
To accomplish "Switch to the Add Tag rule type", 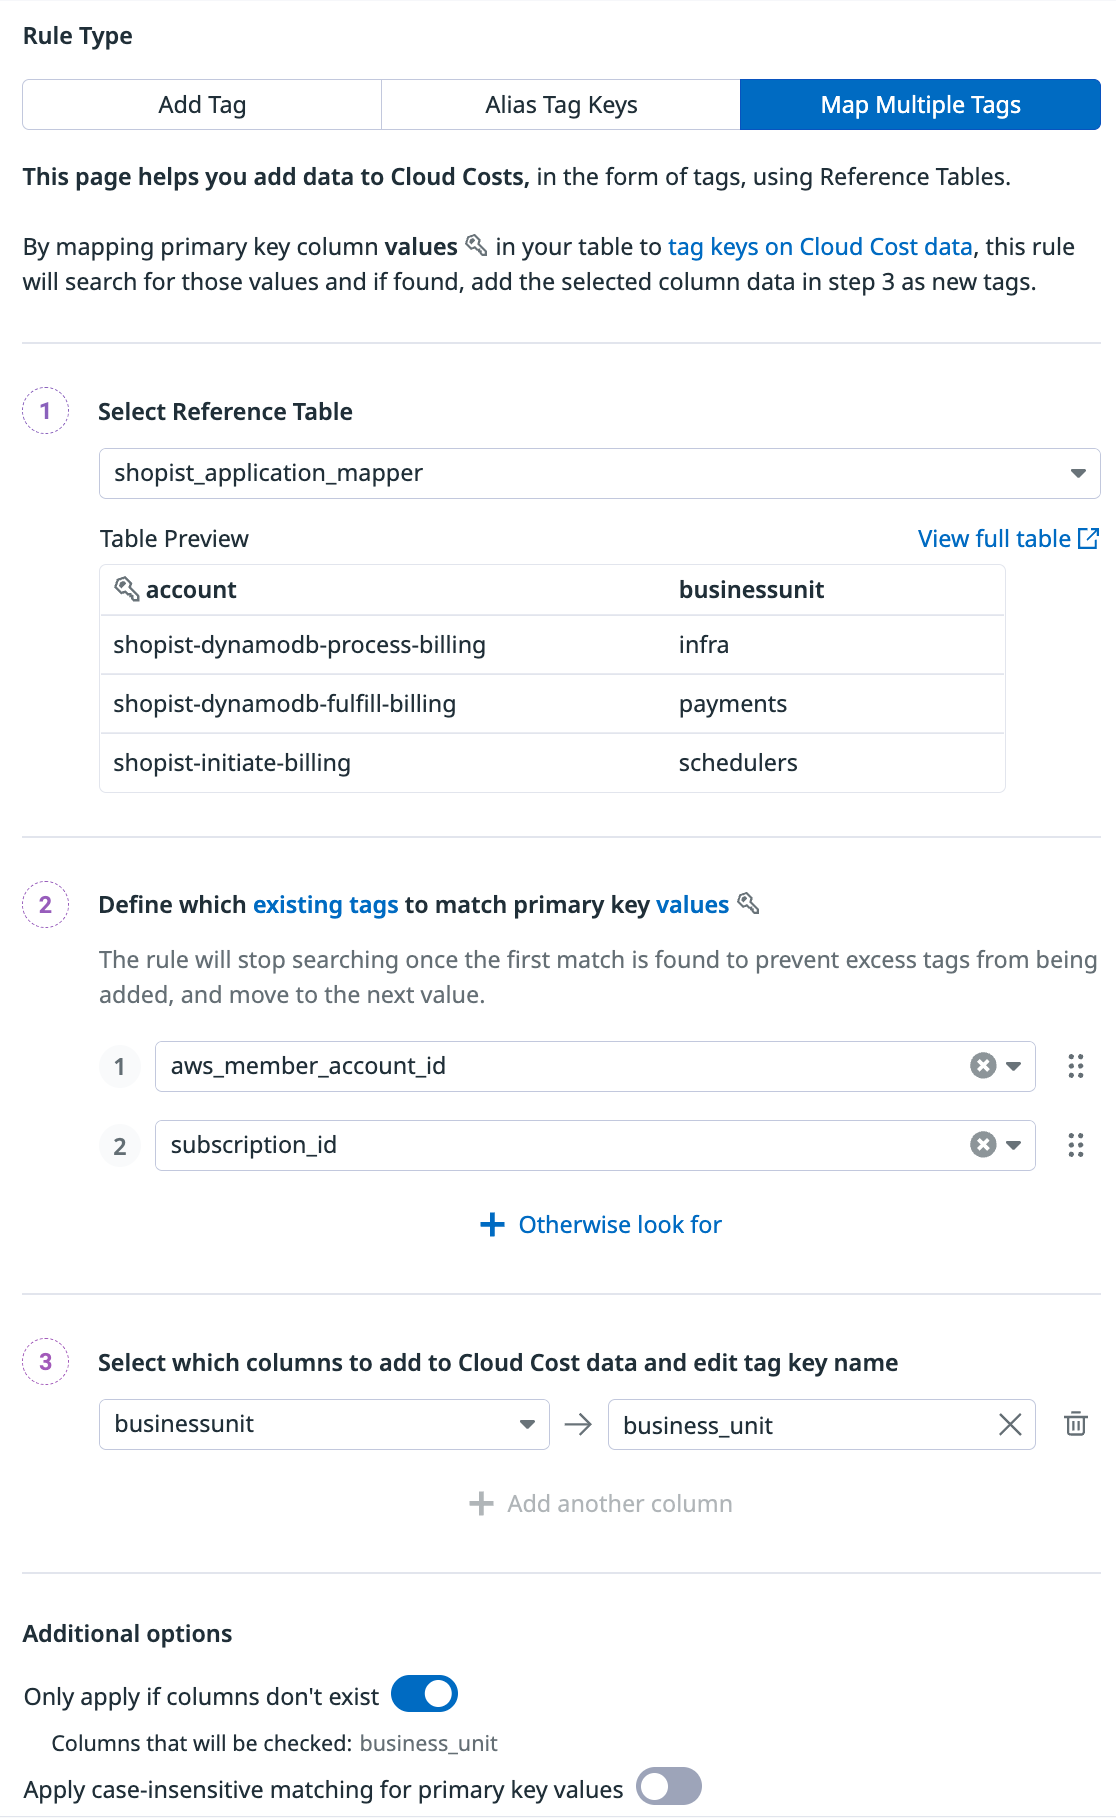I will pos(202,105).
